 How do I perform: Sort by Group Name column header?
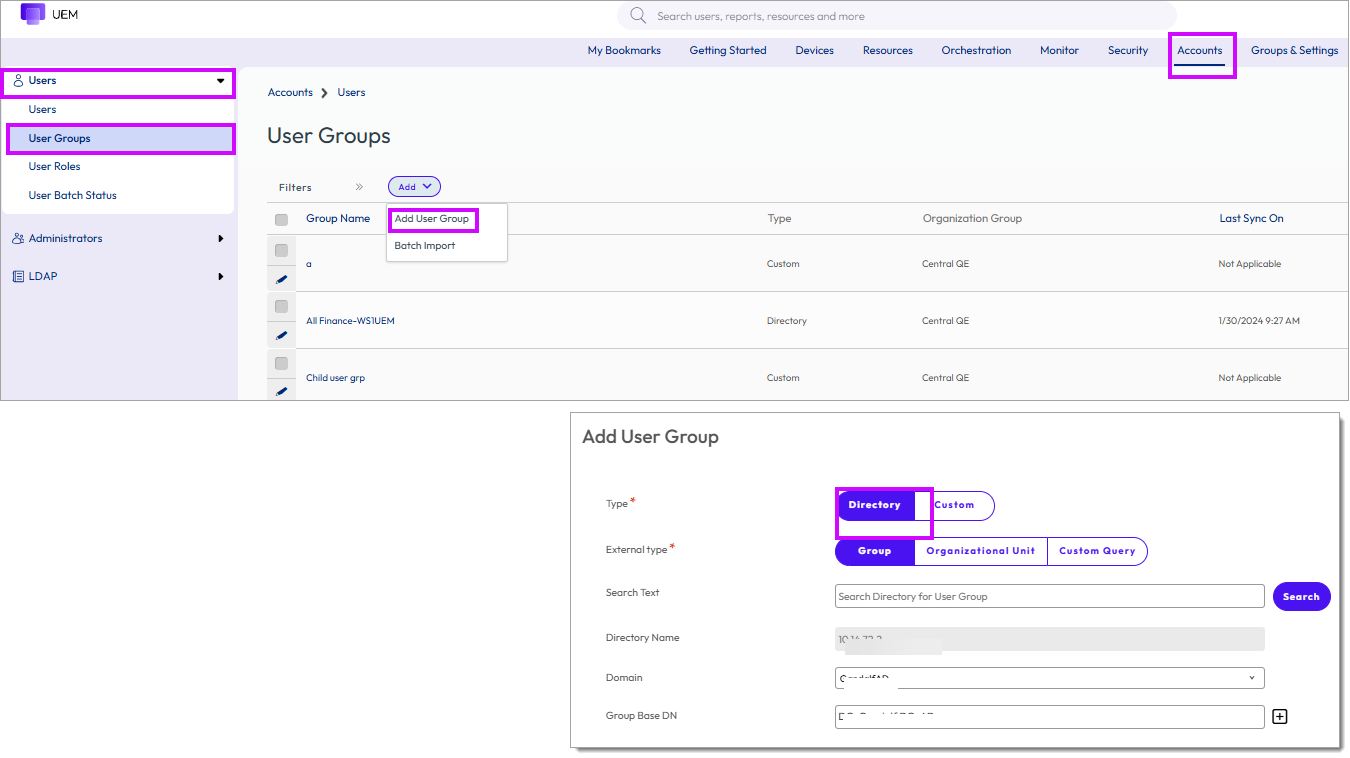click(x=338, y=219)
